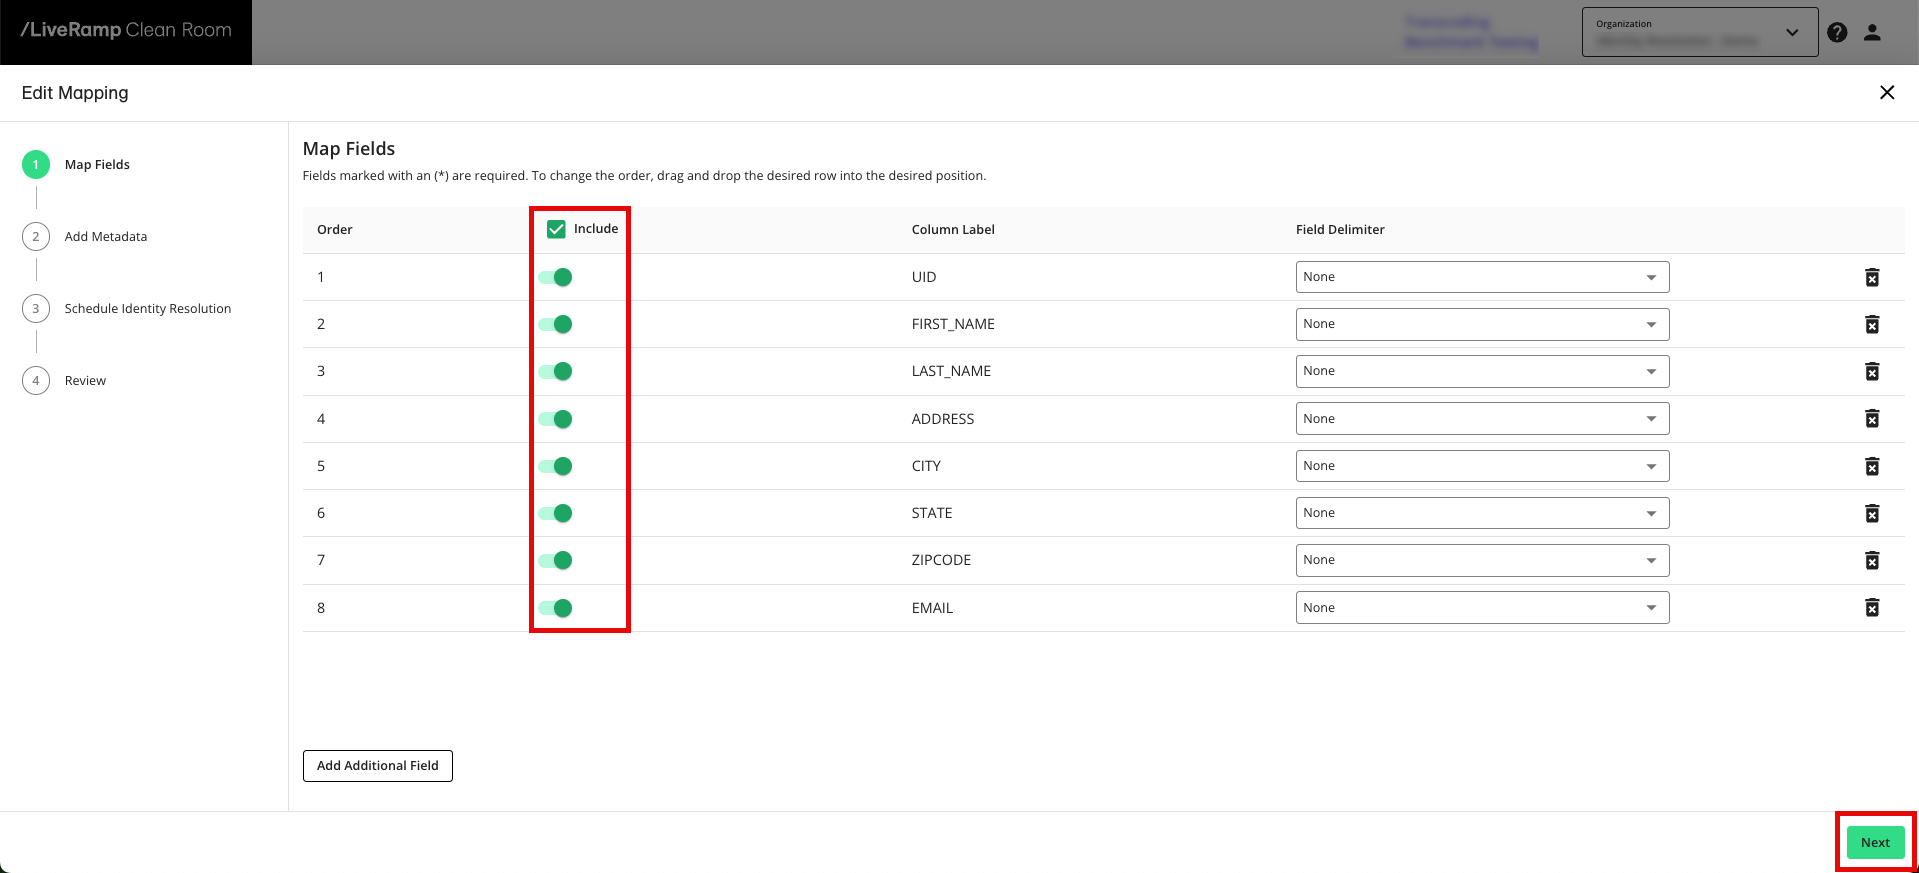Jump to Schedule Identity Resolution step
The width and height of the screenshot is (1919, 873).
147,309
